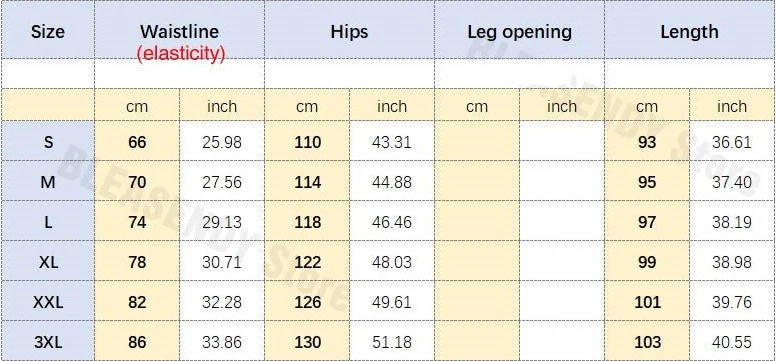This screenshot has height=361, width=776.
Task: Select the length value 101
Action: click(x=647, y=302)
